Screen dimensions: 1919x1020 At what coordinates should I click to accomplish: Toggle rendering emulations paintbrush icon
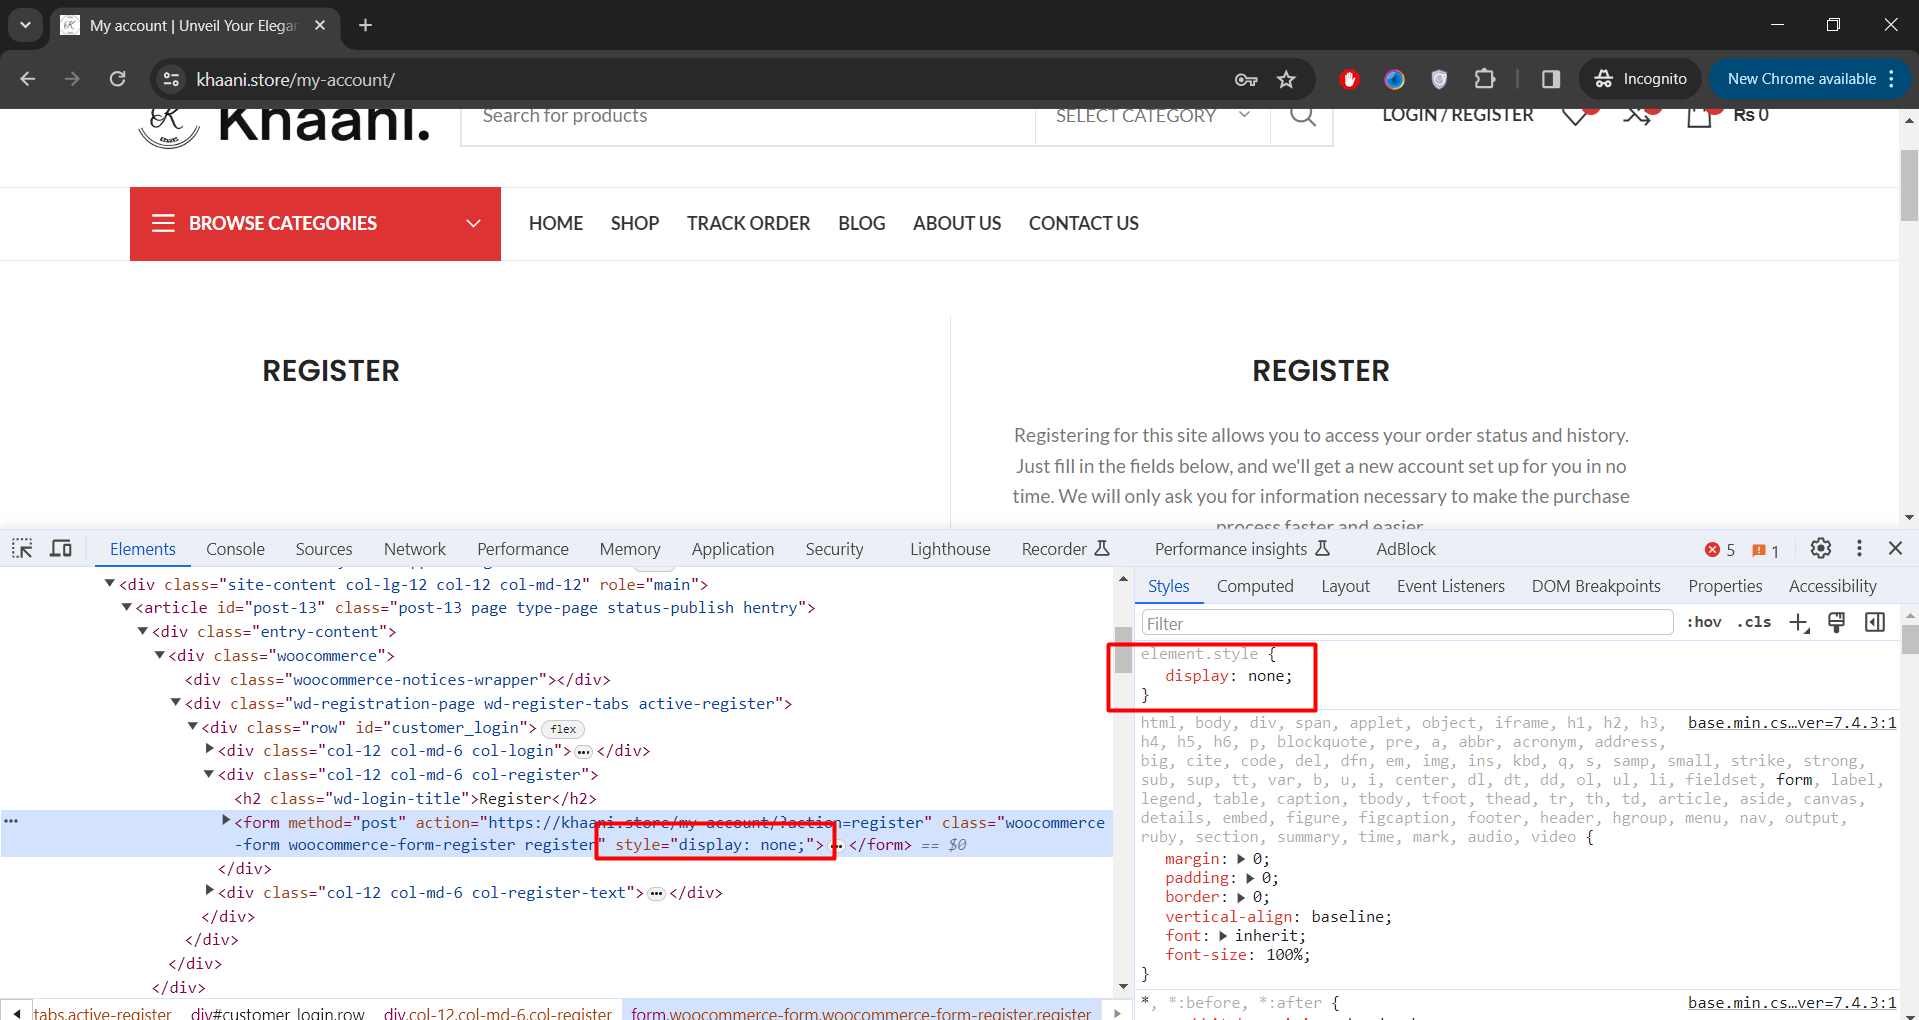(1836, 622)
